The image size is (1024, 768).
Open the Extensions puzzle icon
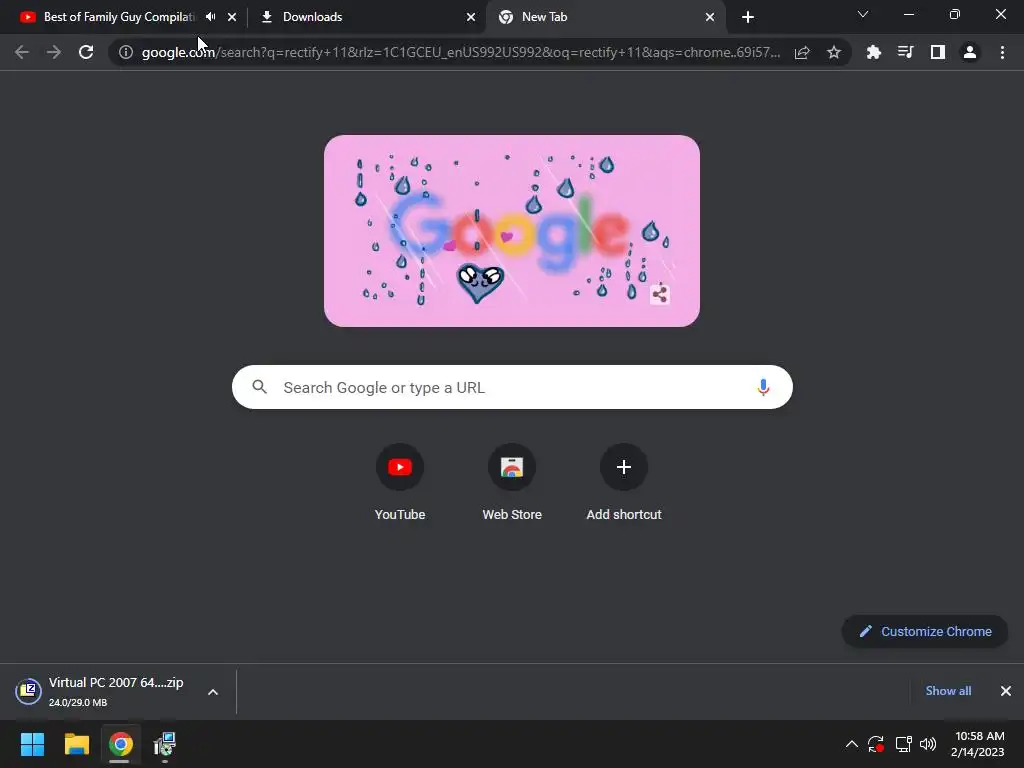pyautogui.click(x=874, y=52)
